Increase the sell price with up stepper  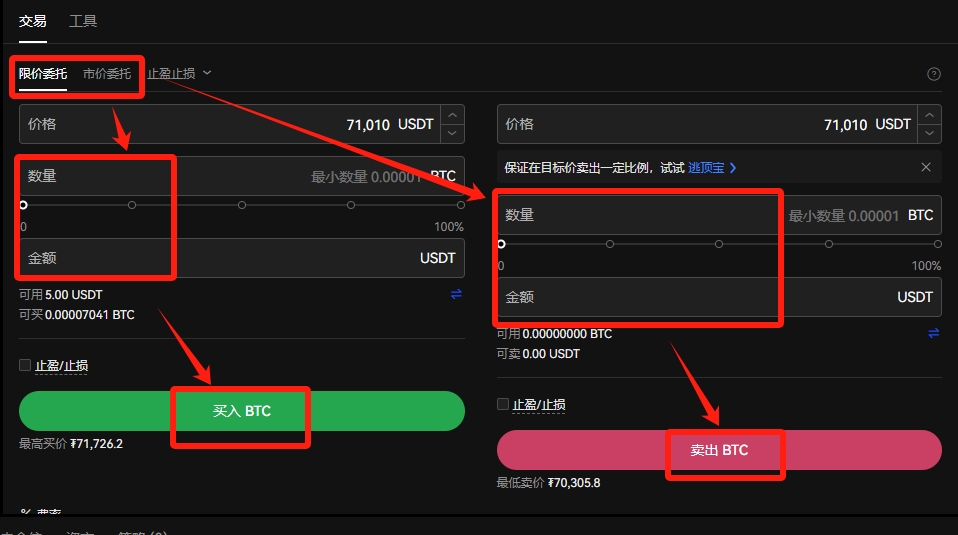point(929,115)
